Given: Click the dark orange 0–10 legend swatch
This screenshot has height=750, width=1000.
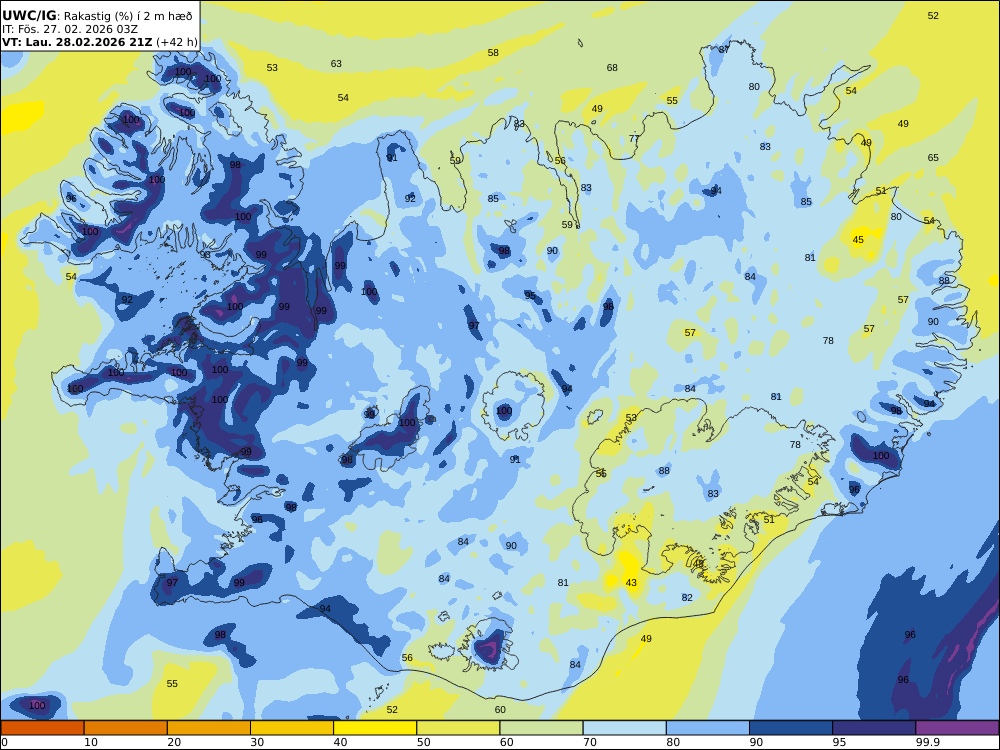Looking at the screenshot, I should 42,728.
